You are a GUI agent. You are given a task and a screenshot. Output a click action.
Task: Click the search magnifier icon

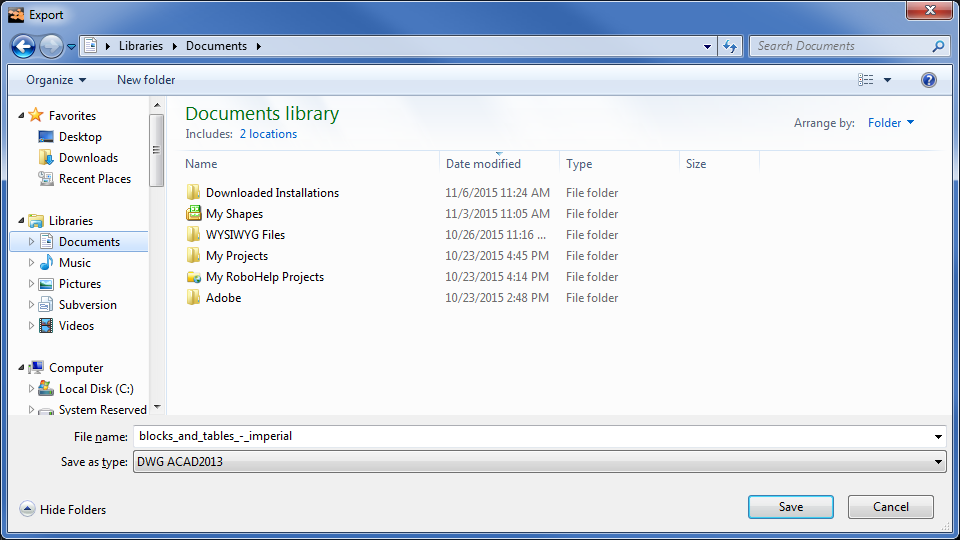[938, 46]
